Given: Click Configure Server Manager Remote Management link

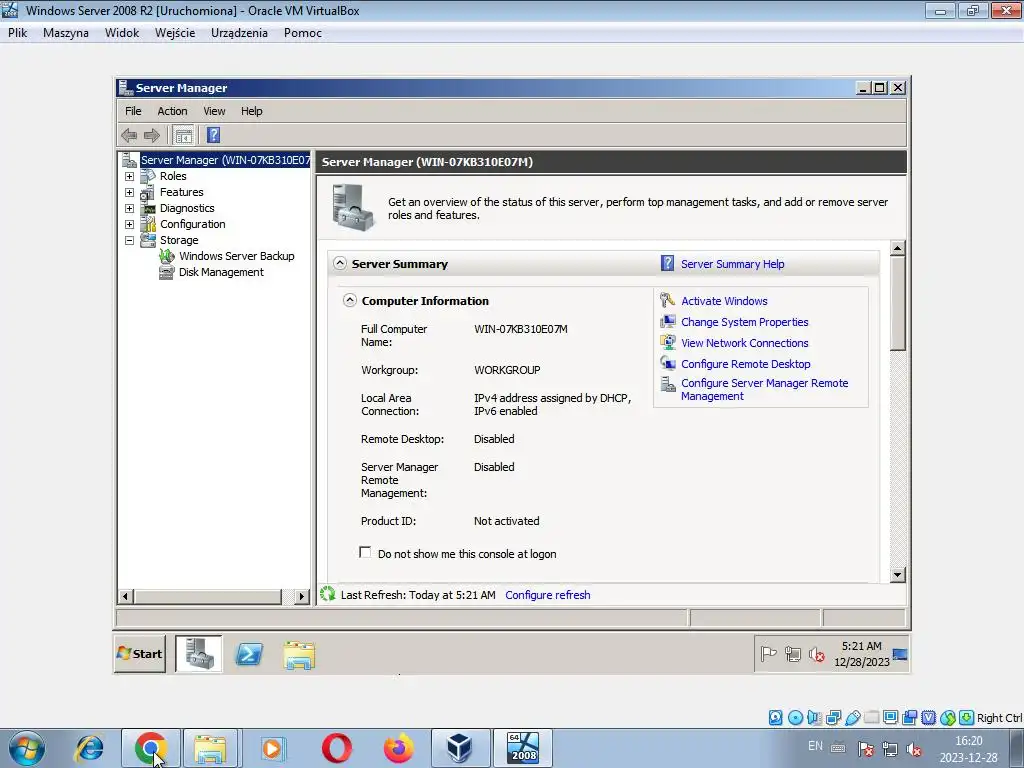Looking at the screenshot, I should (x=765, y=389).
